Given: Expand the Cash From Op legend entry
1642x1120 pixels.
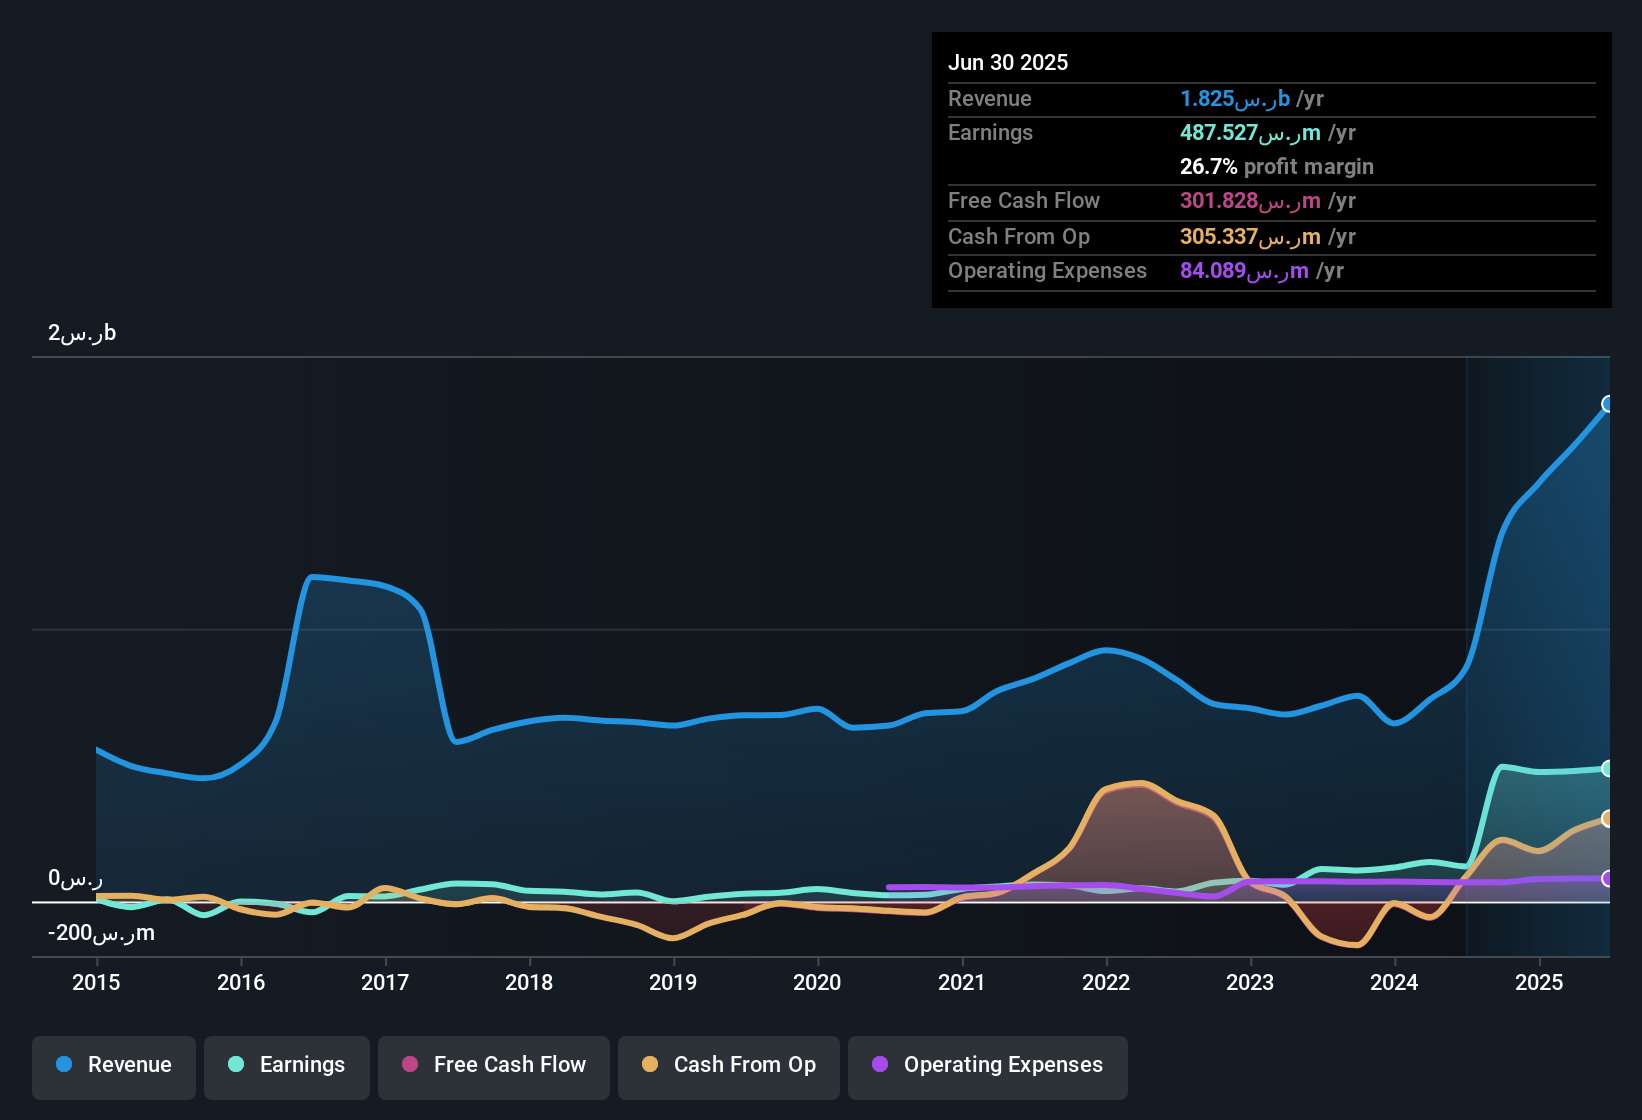Looking at the screenshot, I should click(728, 1066).
